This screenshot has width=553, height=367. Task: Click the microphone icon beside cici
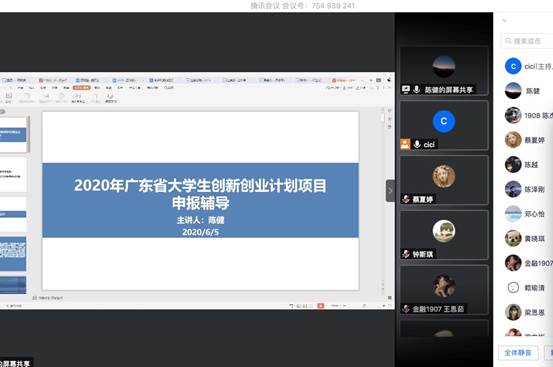click(417, 144)
